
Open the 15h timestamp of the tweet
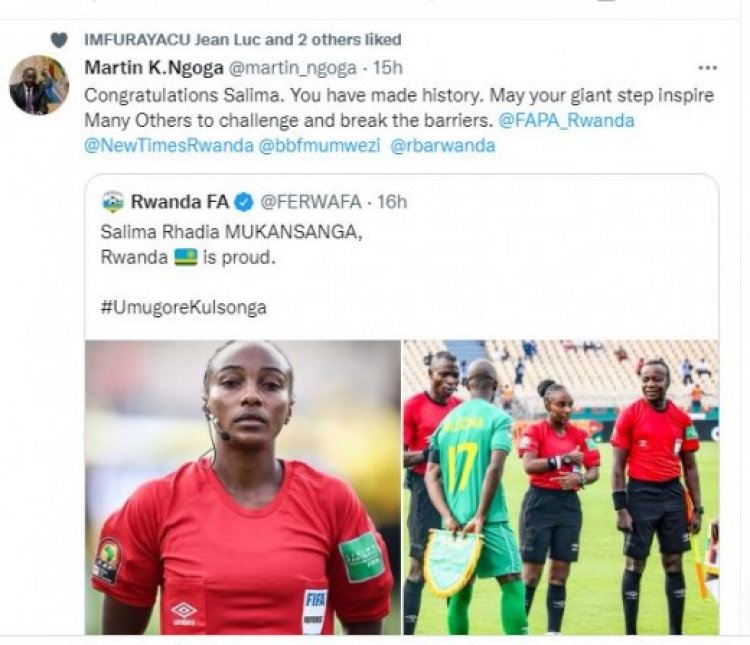tap(387, 68)
